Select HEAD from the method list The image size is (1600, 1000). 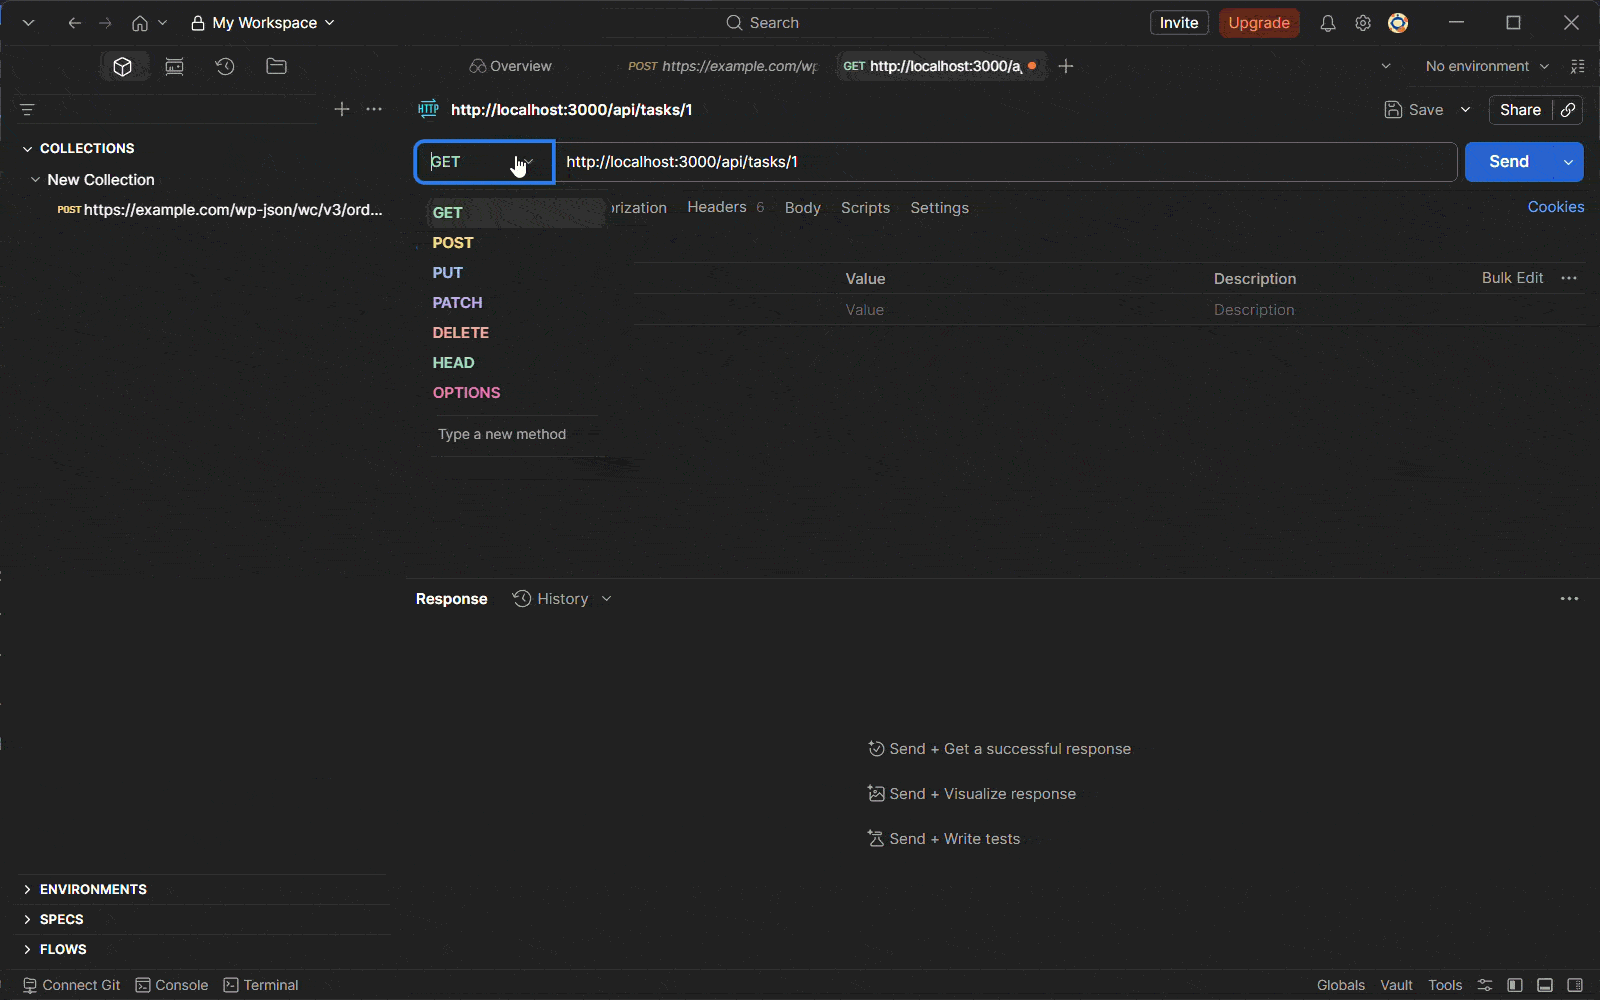pyautogui.click(x=453, y=363)
